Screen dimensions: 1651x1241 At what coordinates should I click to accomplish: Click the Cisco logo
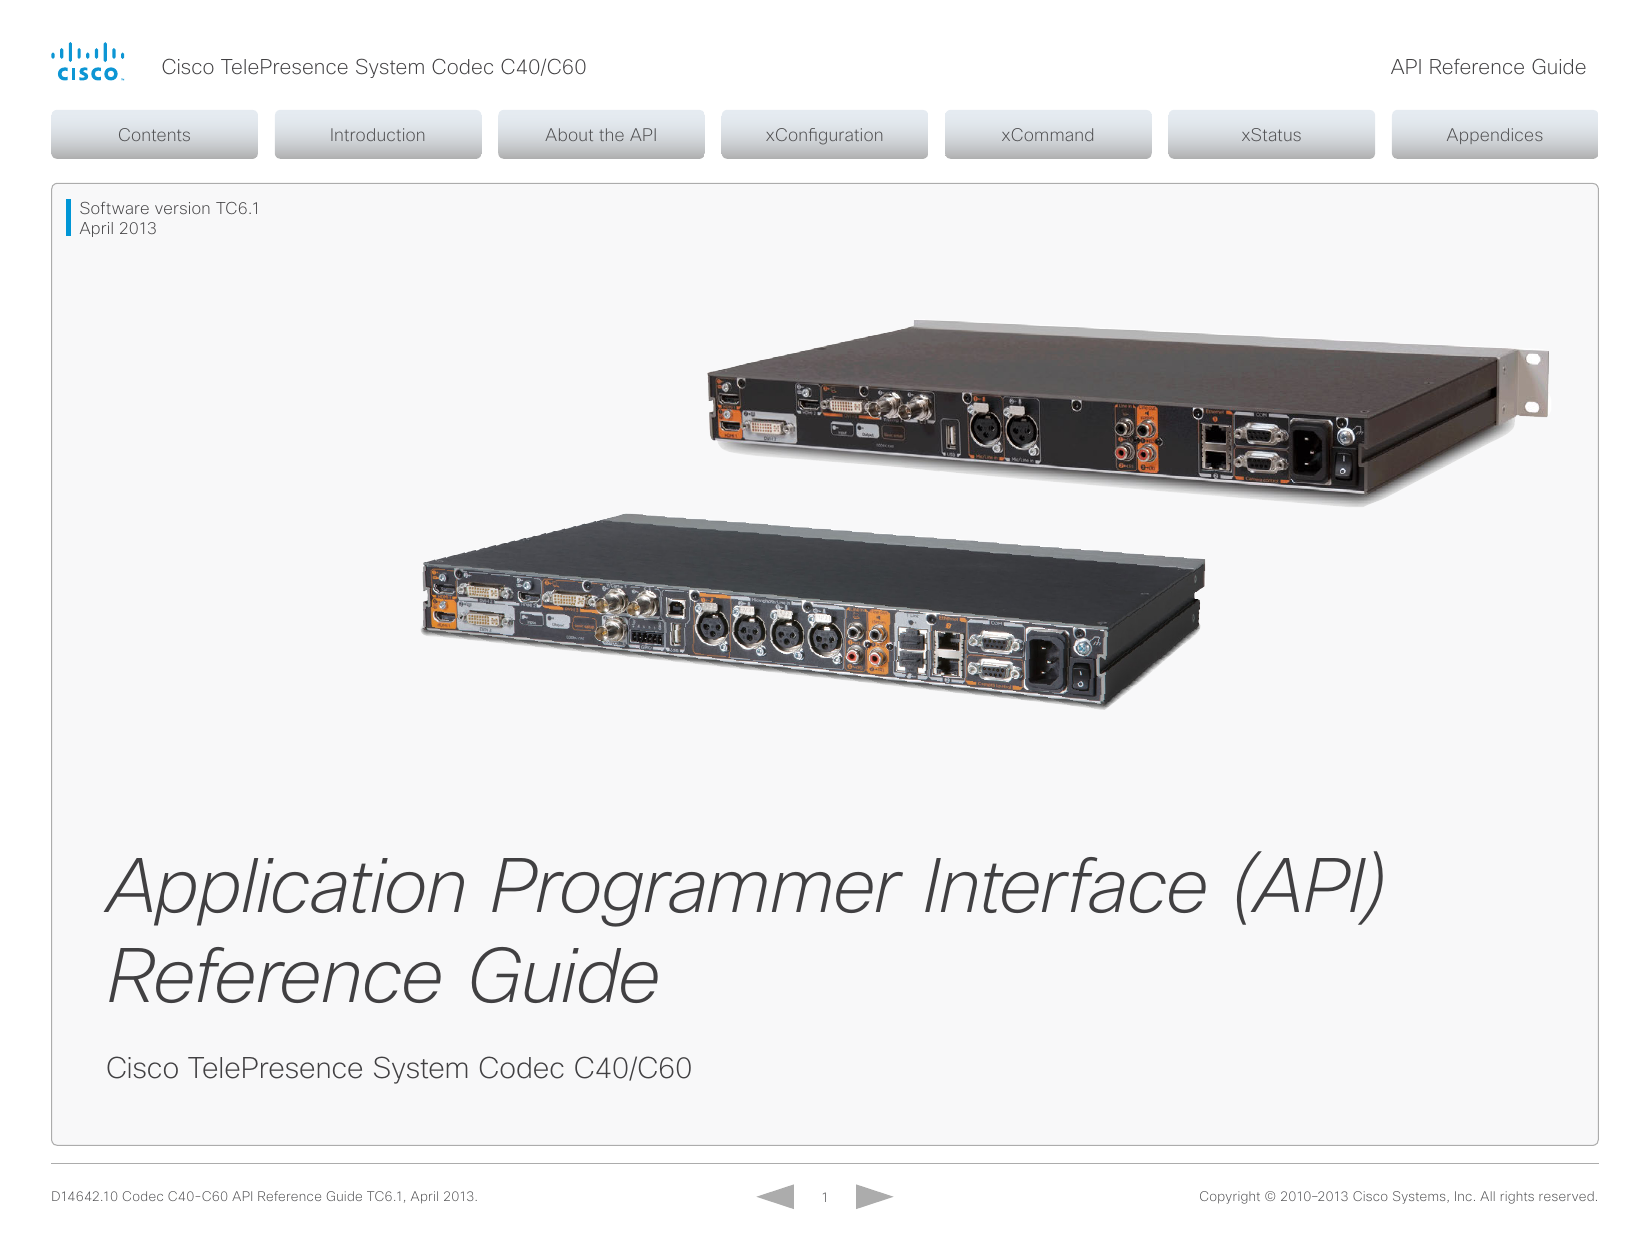tap(88, 62)
